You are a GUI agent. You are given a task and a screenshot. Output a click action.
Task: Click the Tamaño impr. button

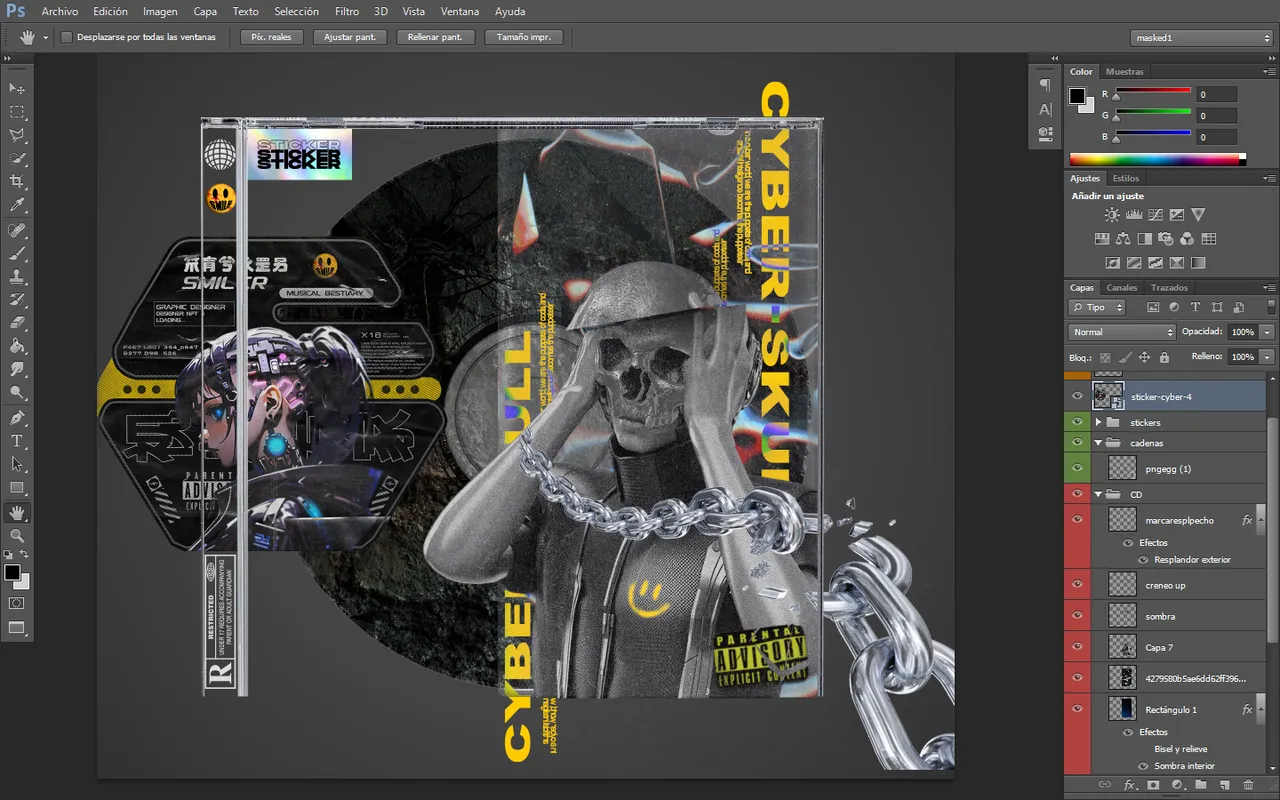point(524,37)
